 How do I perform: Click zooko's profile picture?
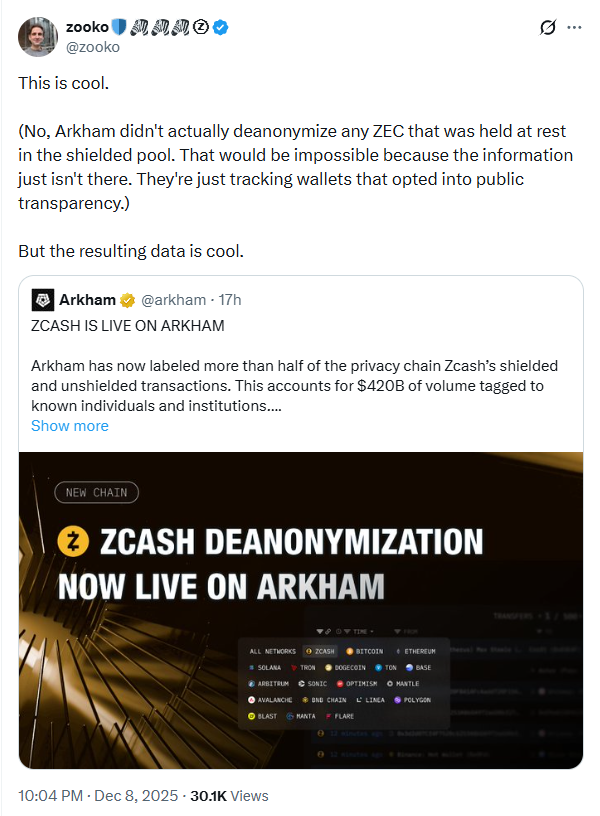click(x=37, y=37)
